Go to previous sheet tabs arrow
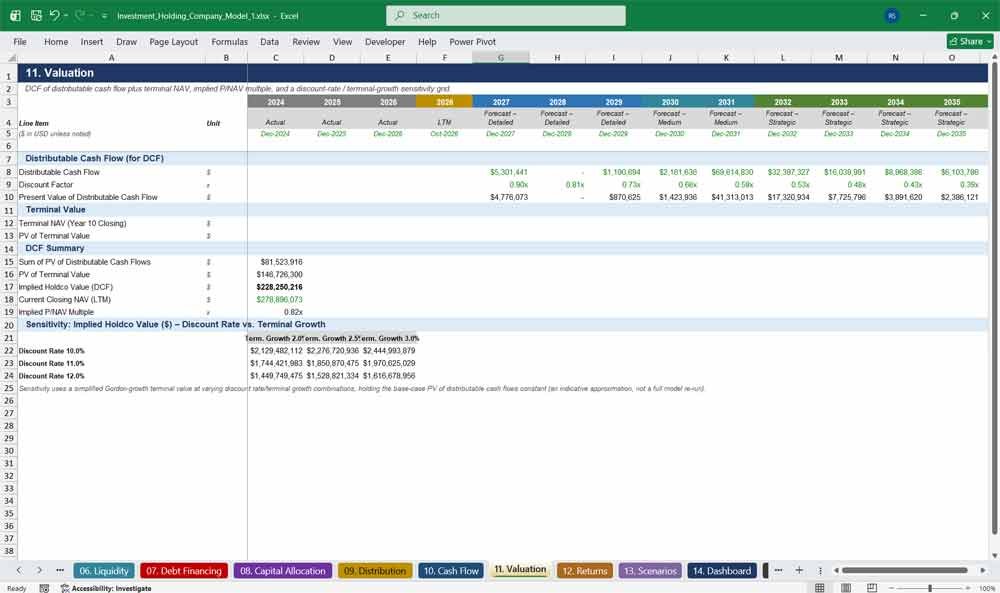Screen dimensions: 1000x593 tap(19, 570)
